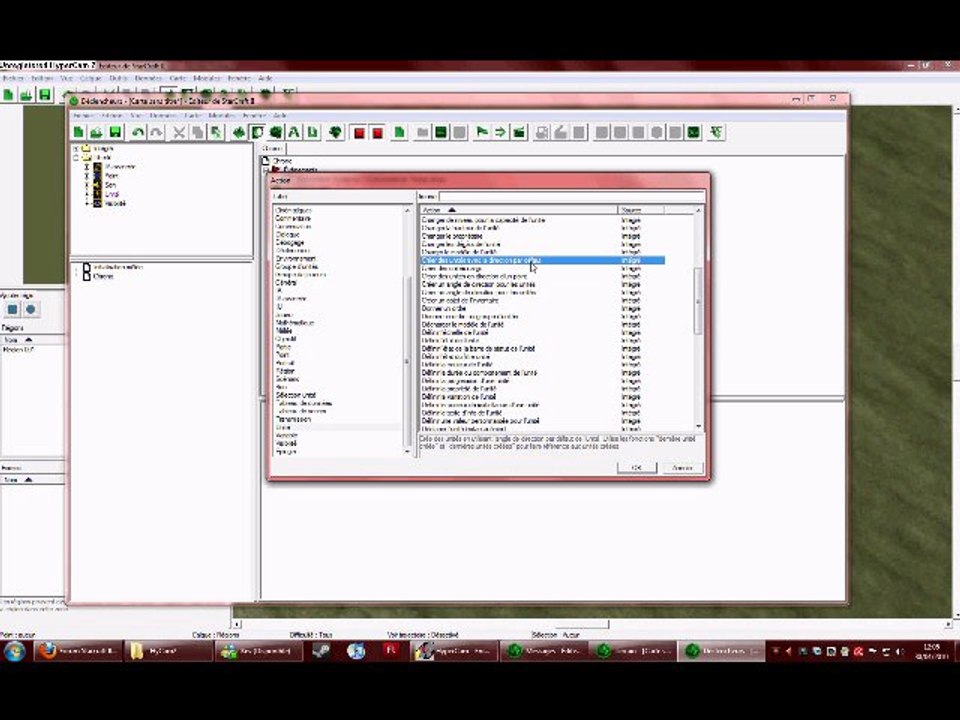This screenshot has width=960, height=720.
Task: Open the Aide menu in the main editor
Action: [x=265, y=78]
